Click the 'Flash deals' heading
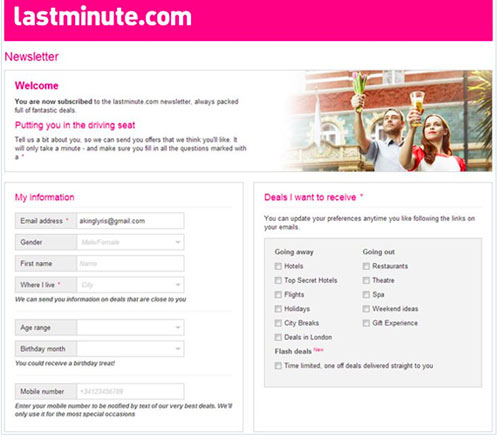This screenshot has width=500, height=441. (293, 351)
